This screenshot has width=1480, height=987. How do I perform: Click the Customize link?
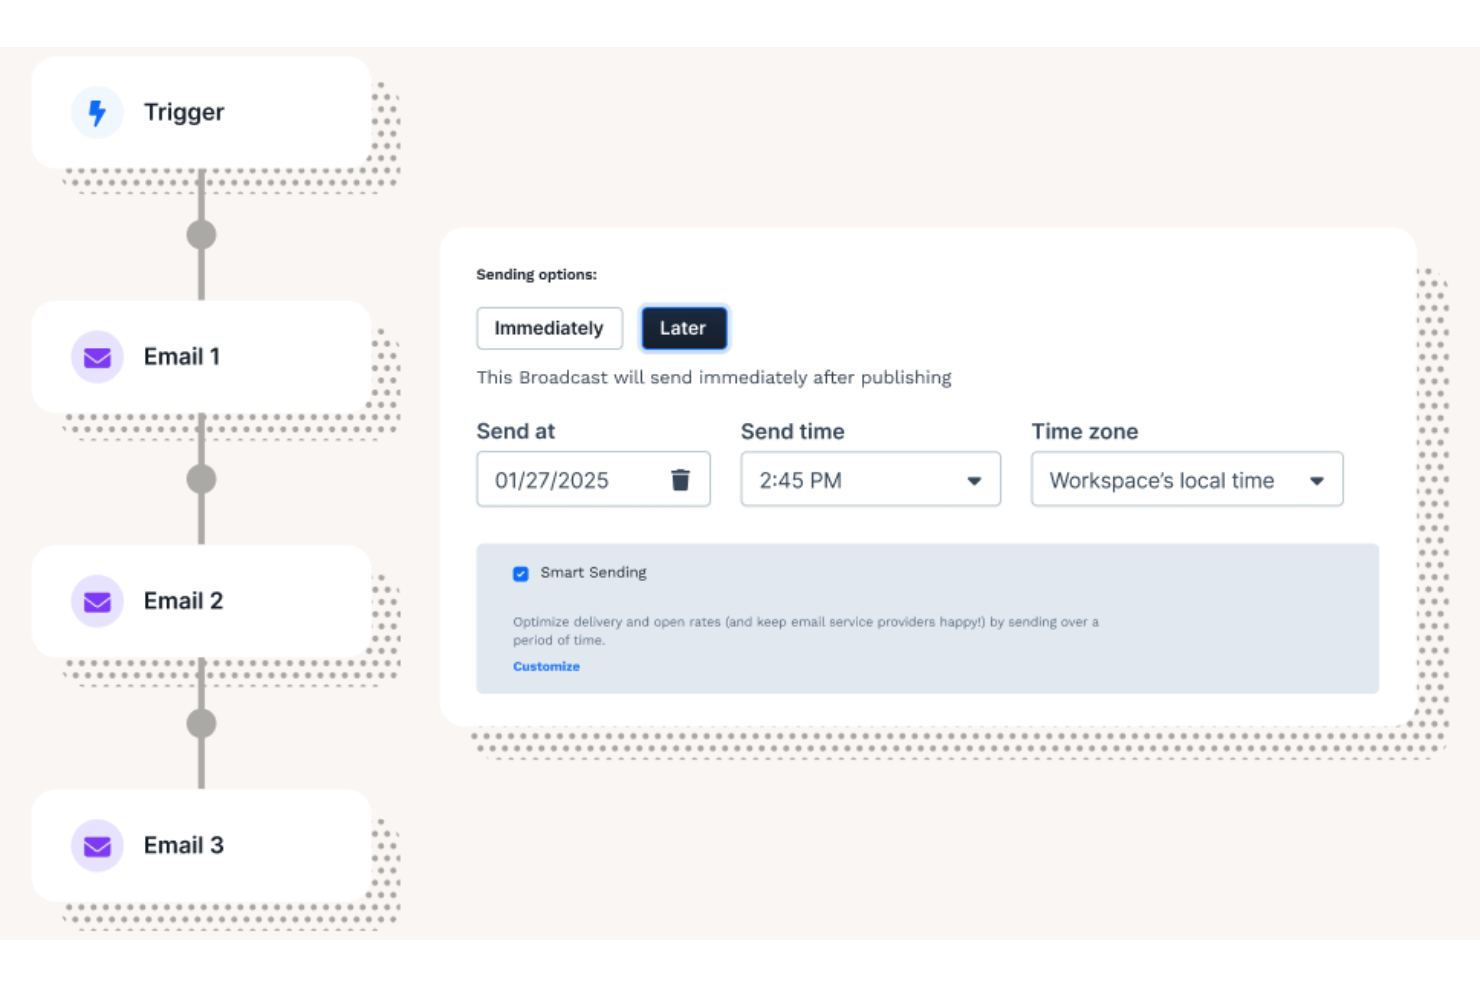click(546, 666)
